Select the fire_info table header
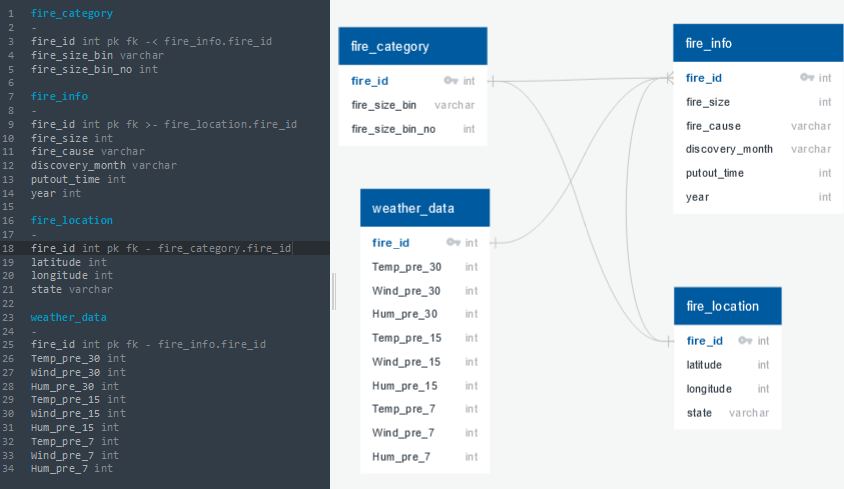844x489 pixels. pyautogui.click(x=758, y=43)
